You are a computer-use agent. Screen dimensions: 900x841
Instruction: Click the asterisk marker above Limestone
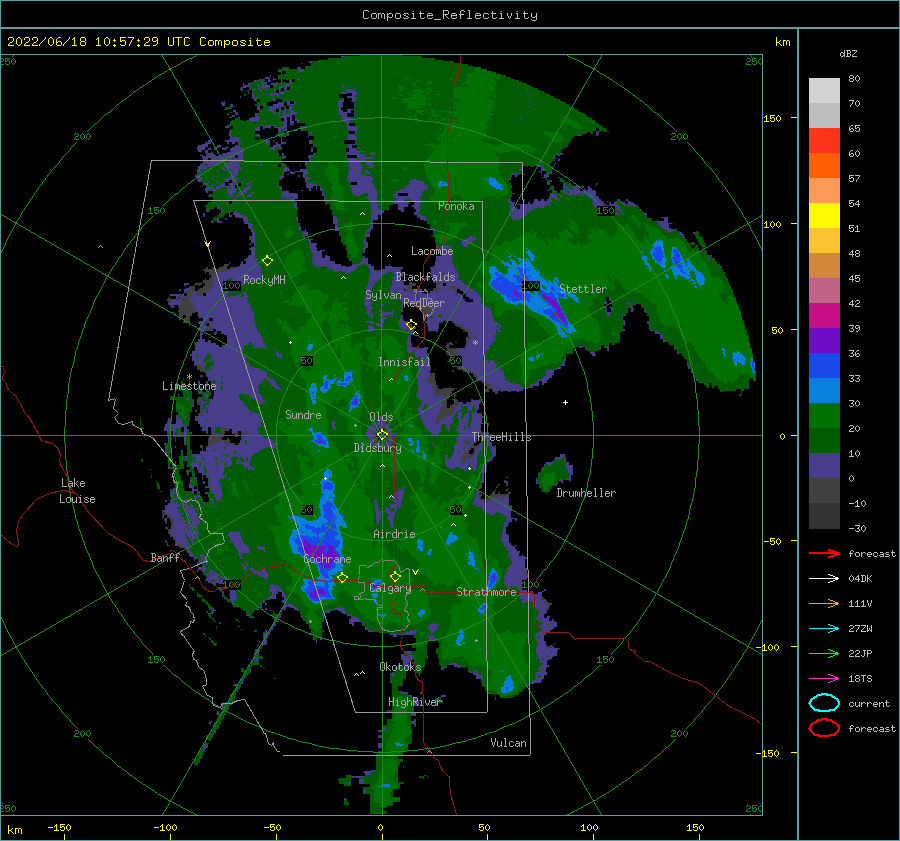(189, 377)
